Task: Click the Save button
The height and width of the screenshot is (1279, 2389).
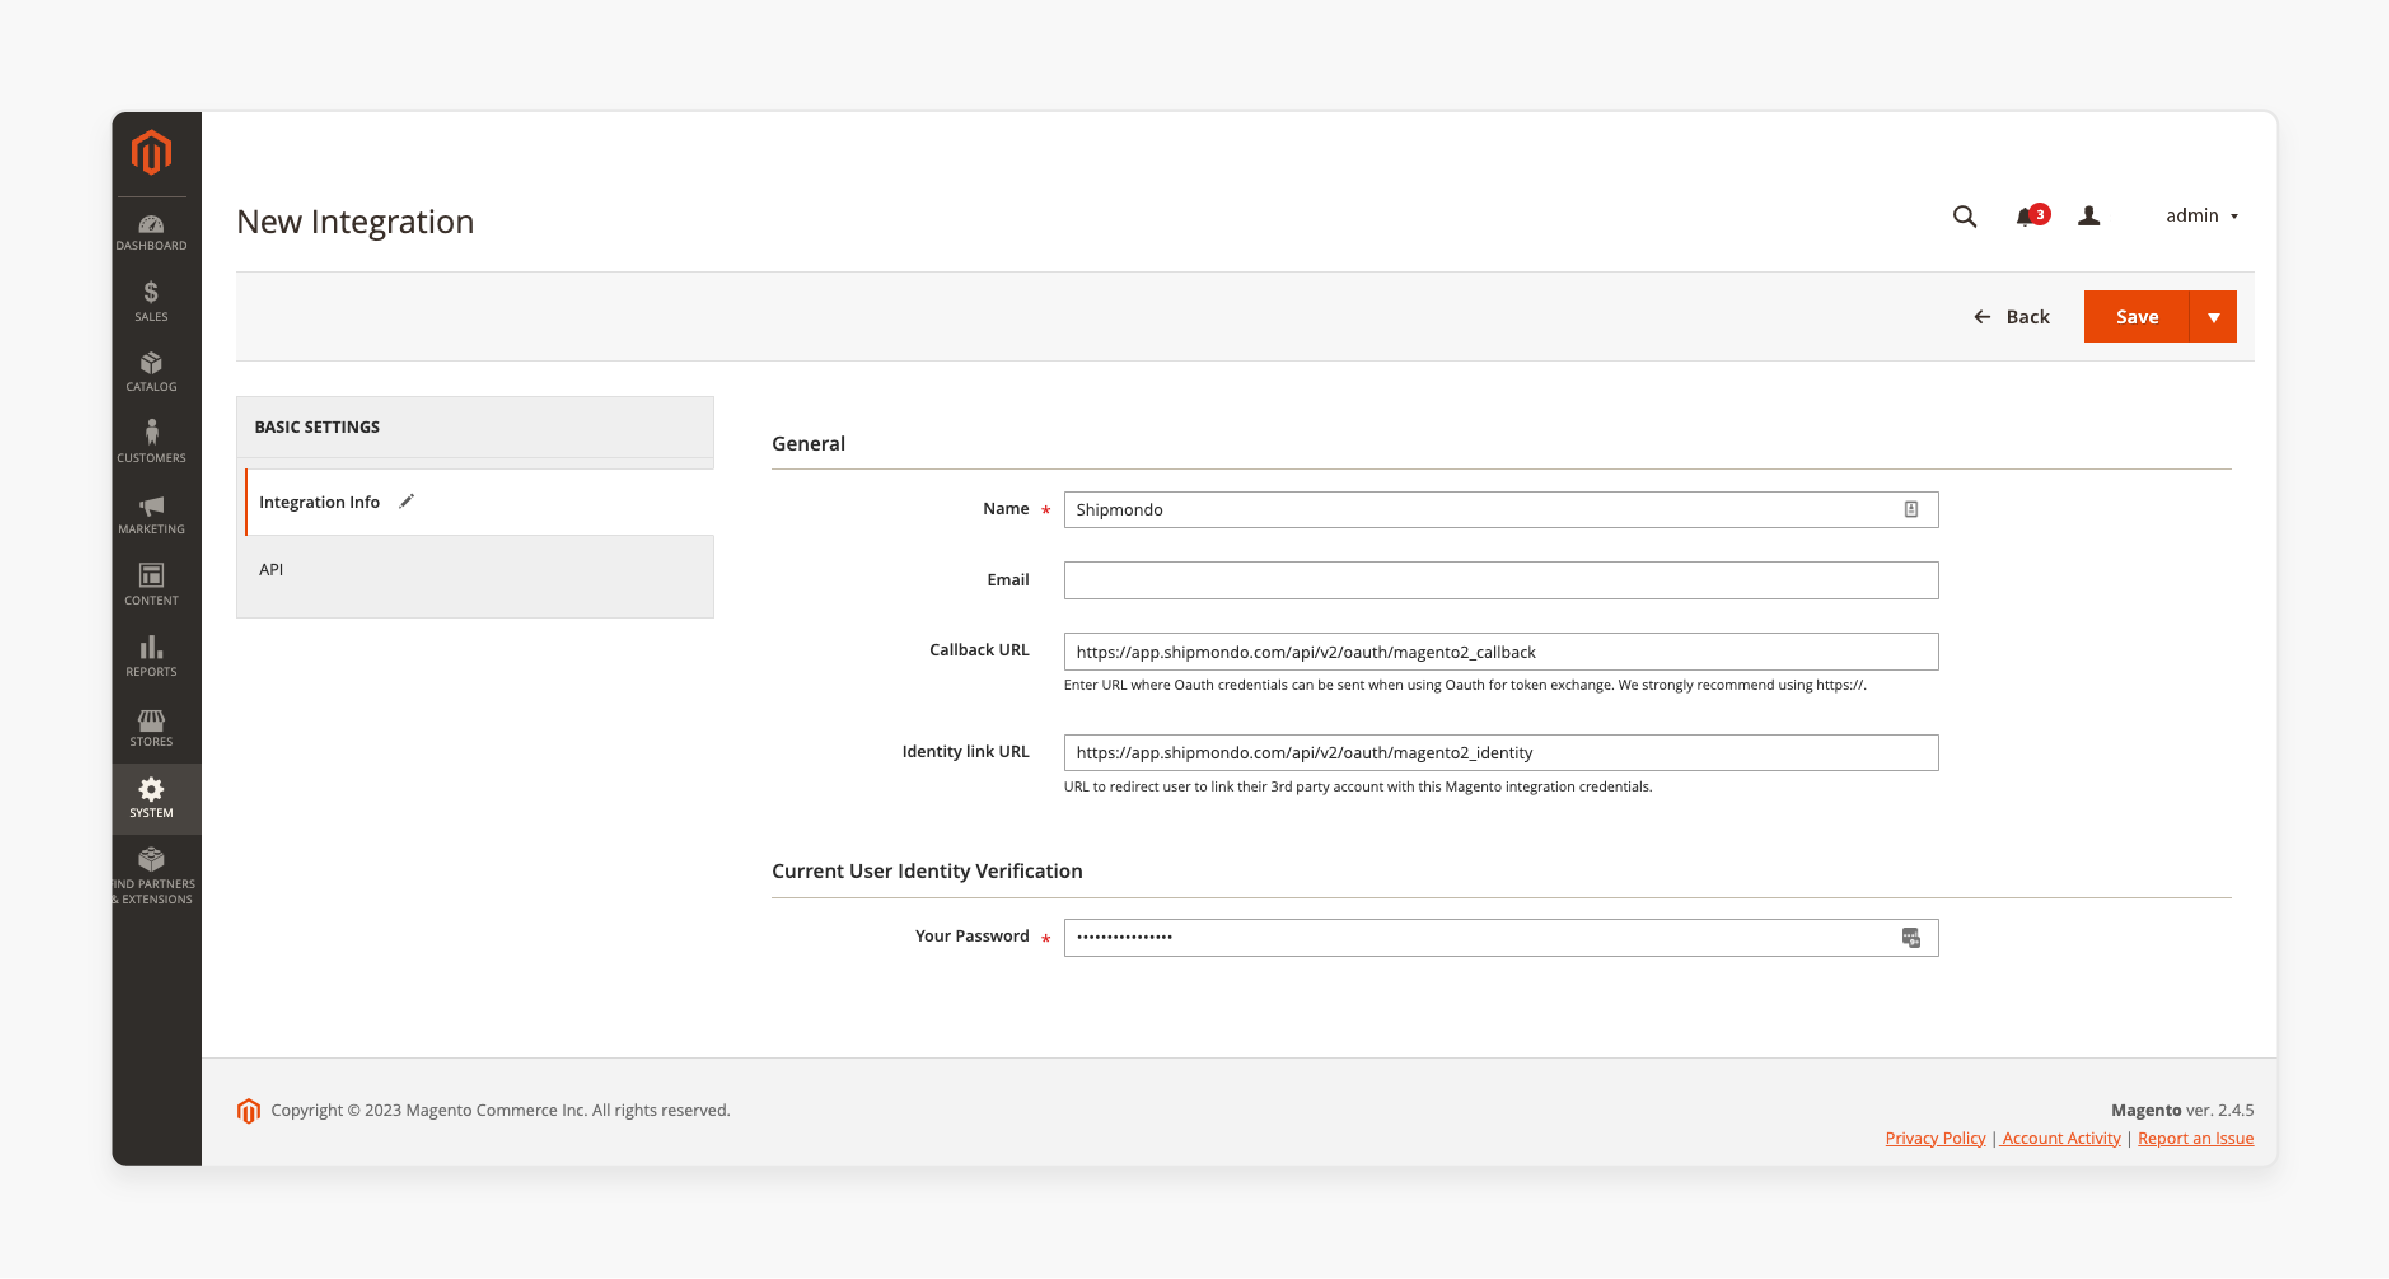Action: pos(2136,317)
